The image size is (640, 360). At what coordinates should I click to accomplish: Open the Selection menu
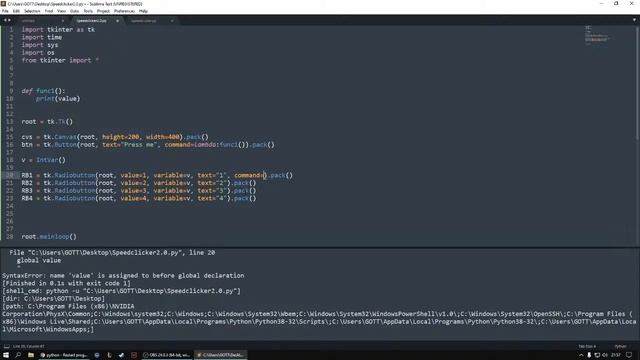click(x=32, y=11)
